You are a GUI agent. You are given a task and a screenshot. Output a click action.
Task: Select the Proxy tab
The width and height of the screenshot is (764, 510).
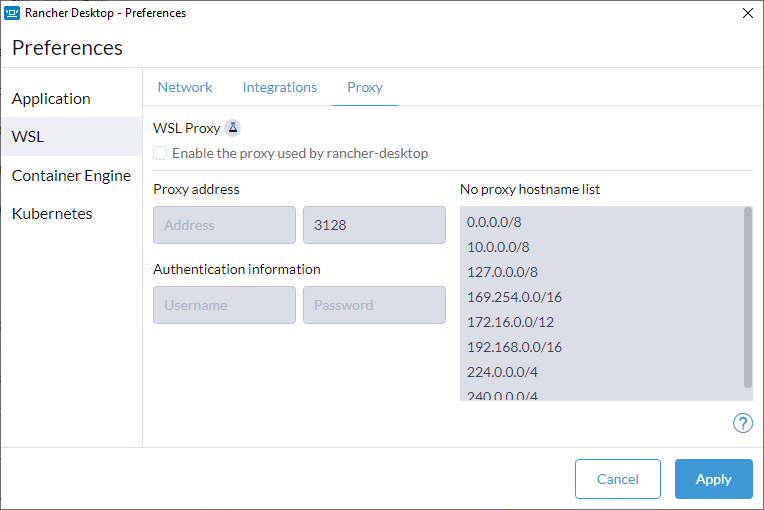click(365, 87)
